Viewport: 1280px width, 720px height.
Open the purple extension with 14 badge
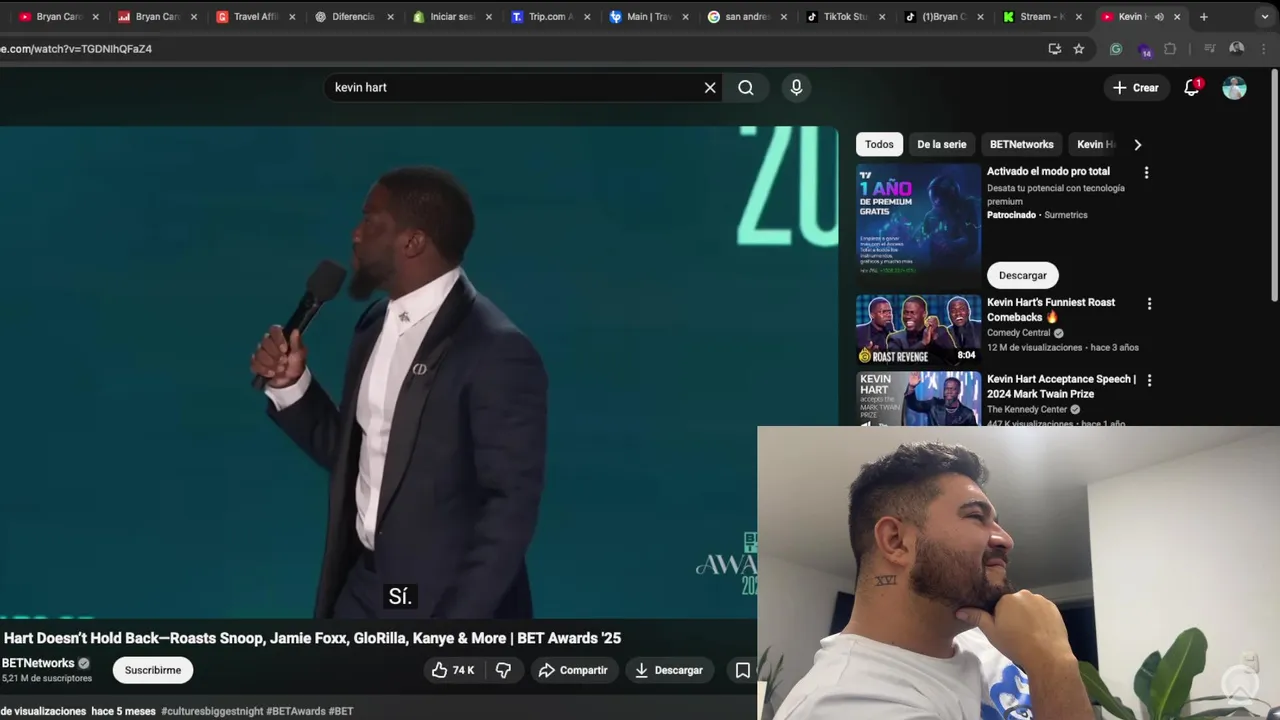(1144, 49)
